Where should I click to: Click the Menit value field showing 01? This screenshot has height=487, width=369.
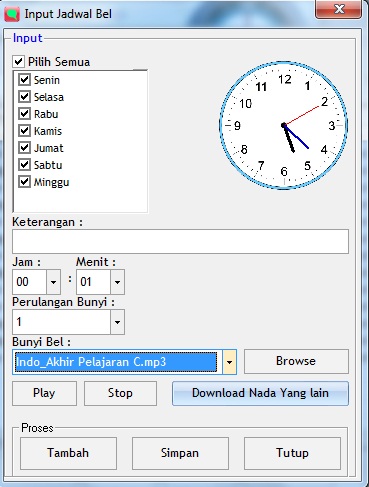tap(93, 282)
